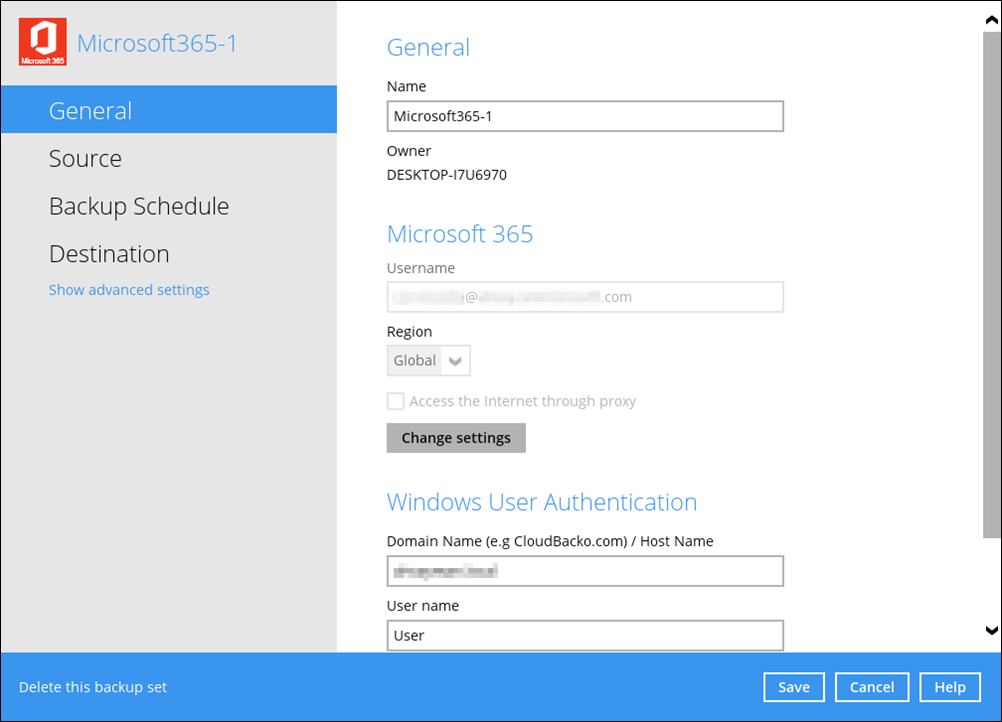Open the Source section
Image resolution: width=1002 pixels, height=722 pixels.
(85, 158)
